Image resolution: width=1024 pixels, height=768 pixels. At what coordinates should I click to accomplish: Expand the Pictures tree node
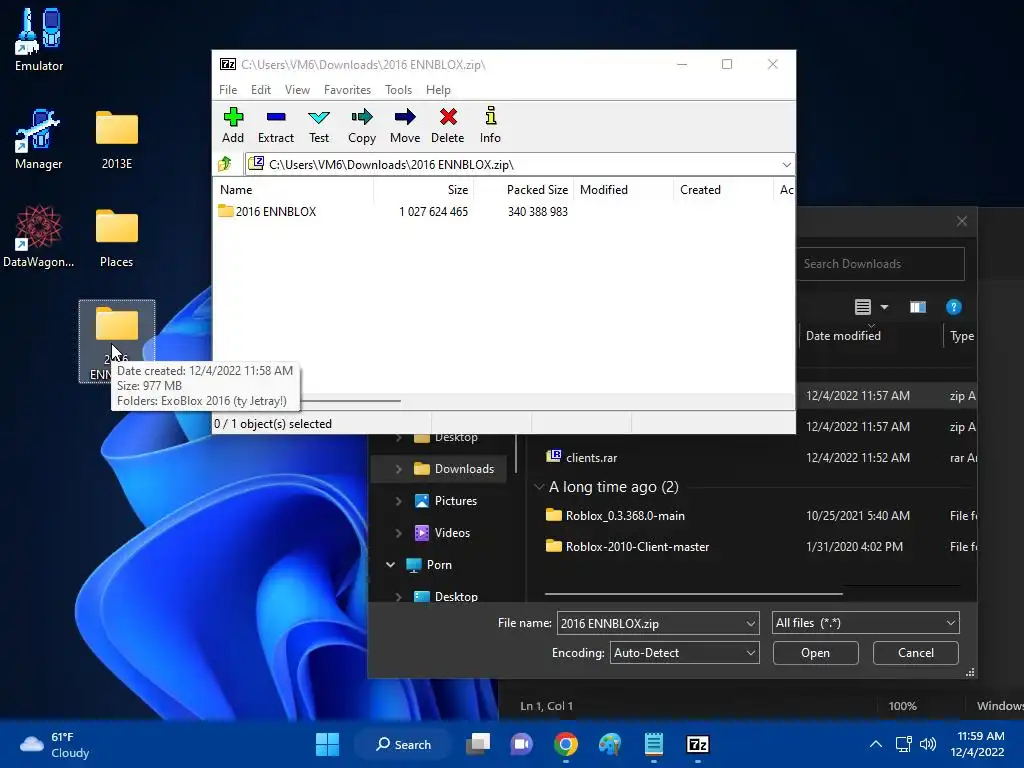pyautogui.click(x=398, y=501)
